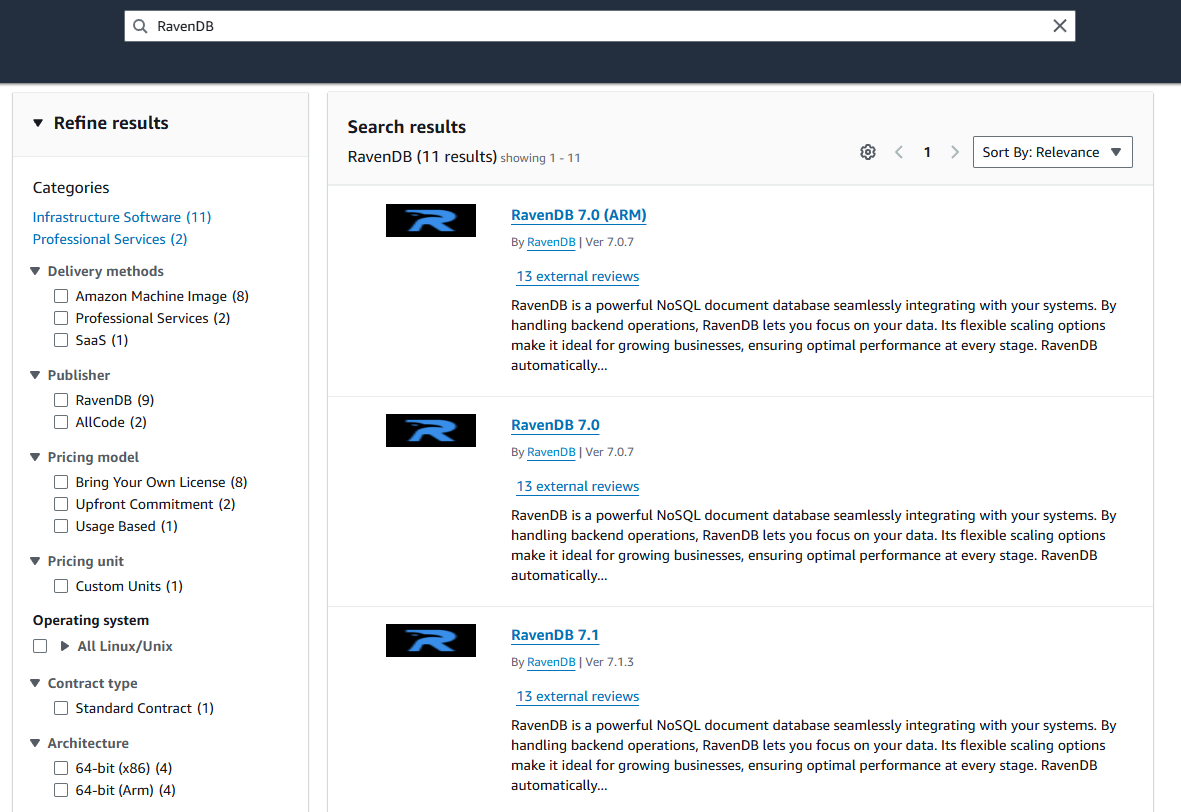Click the 'Categories' heading

coord(71,188)
